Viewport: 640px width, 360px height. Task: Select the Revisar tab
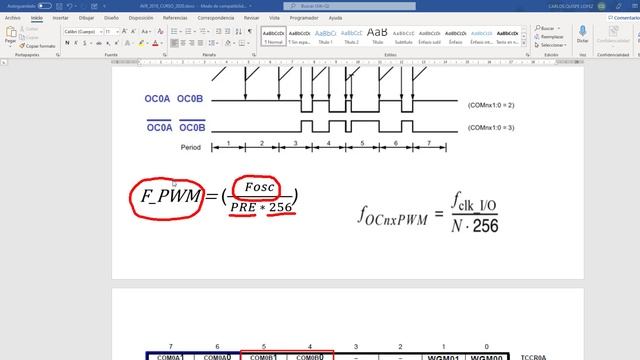tap(251, 18)
